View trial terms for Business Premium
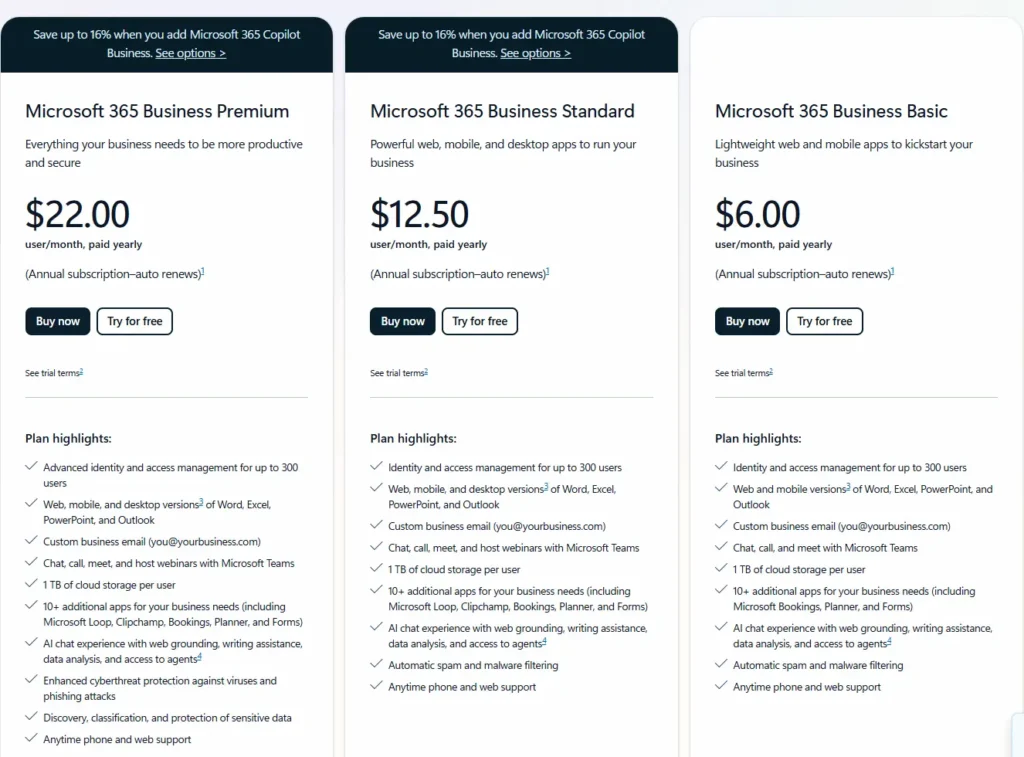This screenshot has height=757, width=1024. coord(52,372)
